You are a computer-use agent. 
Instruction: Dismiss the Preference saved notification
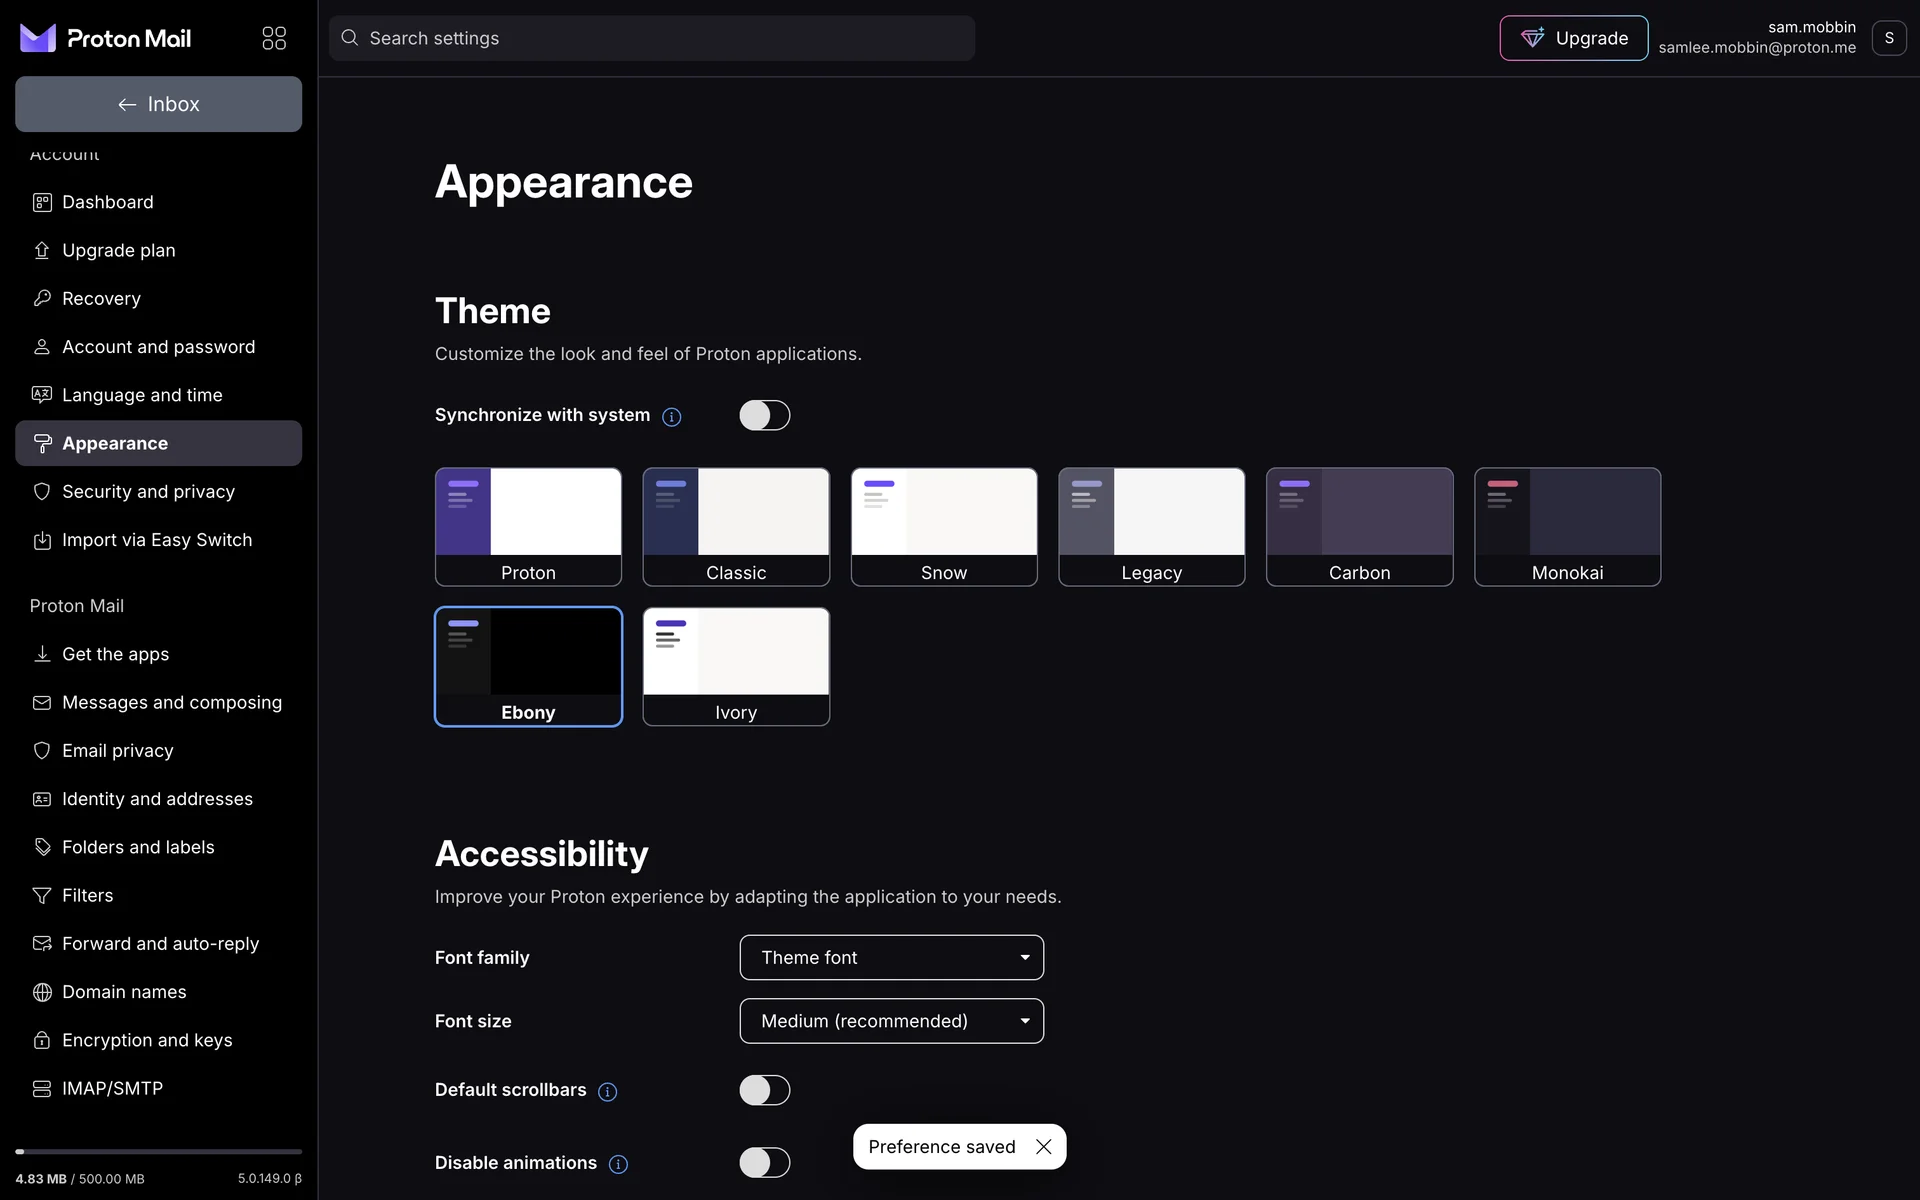[x=1043, y=1147]
